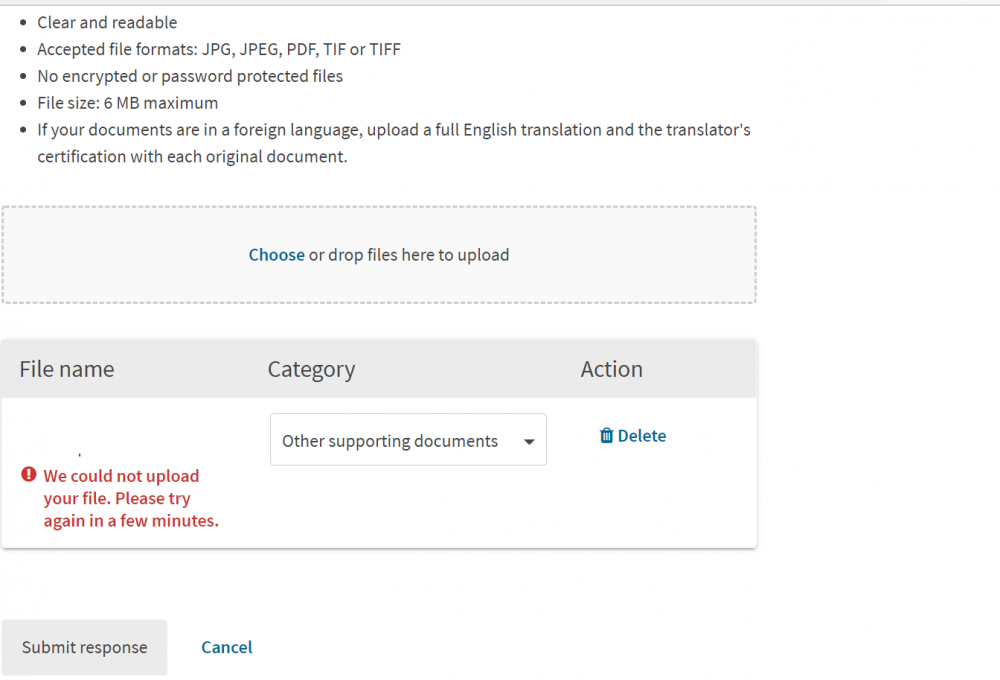This screenshot has height=680, width=1000.
Task: Click the Cancel link
Action: pos(227,647)
